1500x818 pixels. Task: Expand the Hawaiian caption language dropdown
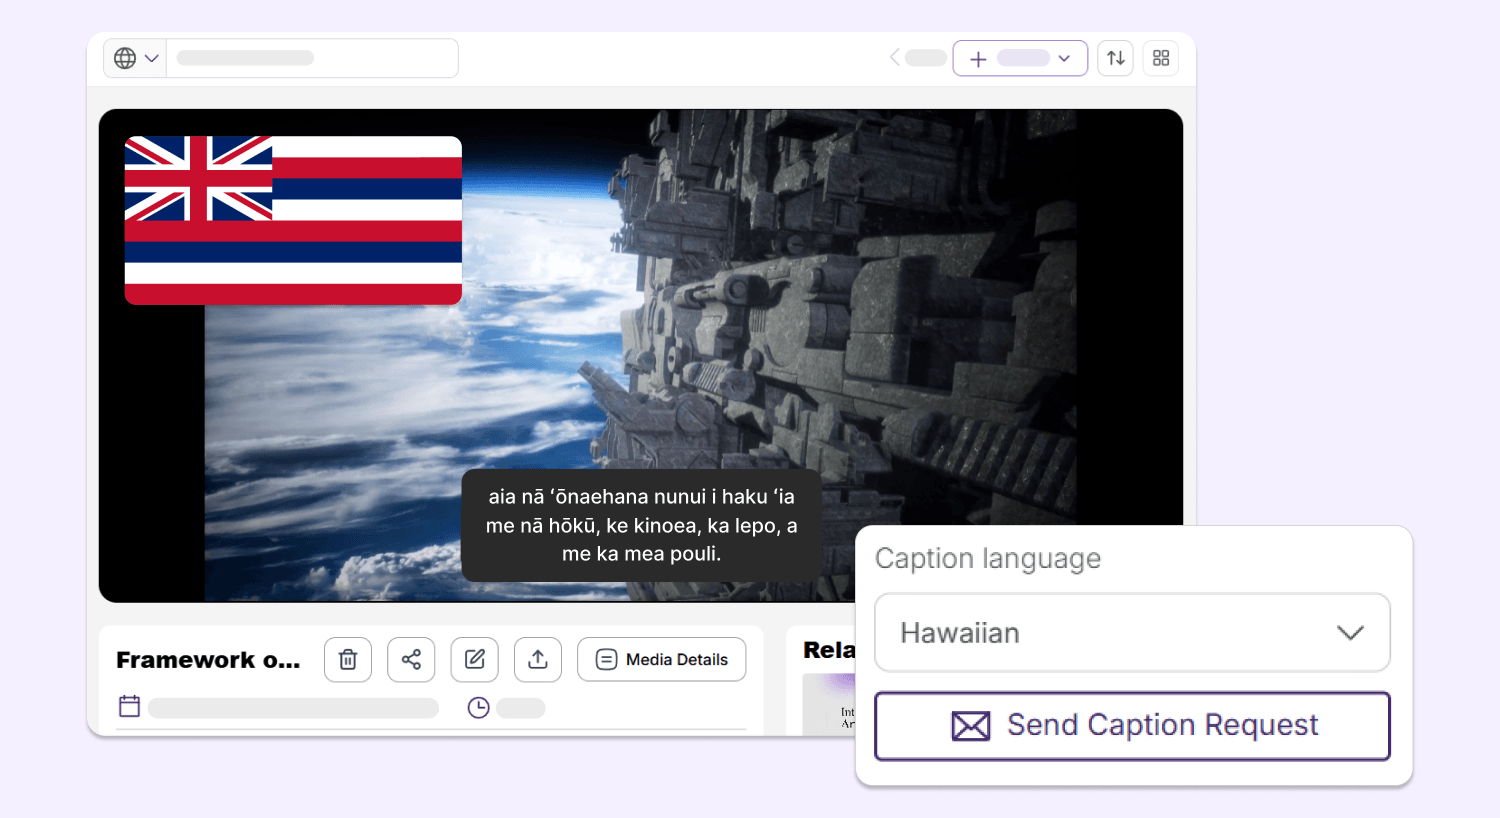point(1132,633)
